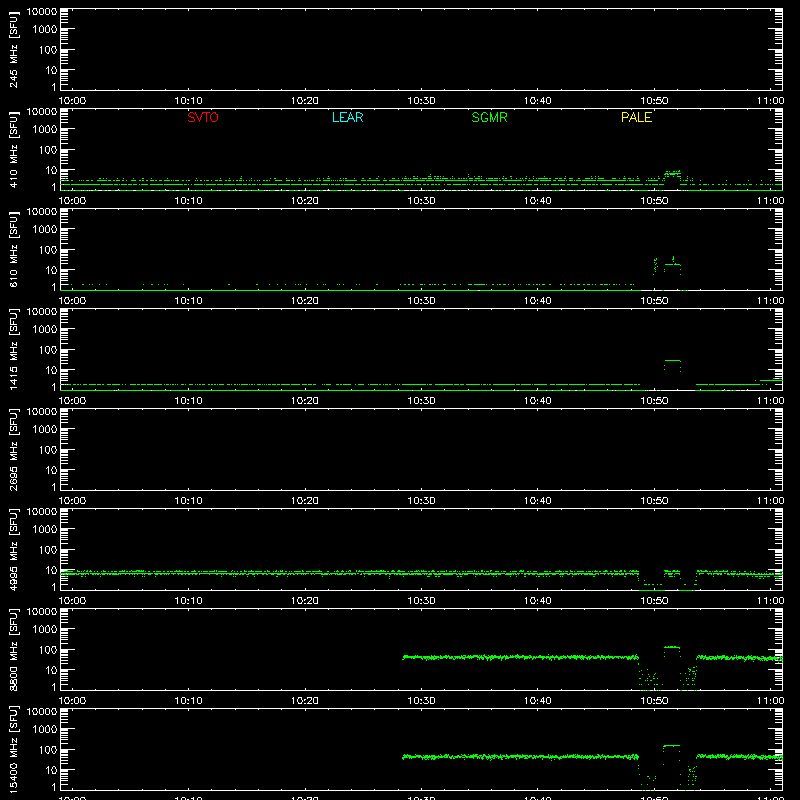The height and width of the screenshot is (800, 800).
Task: Click 10:00 tick below the 245 MHz panel
Action: (x=72, y=101)
